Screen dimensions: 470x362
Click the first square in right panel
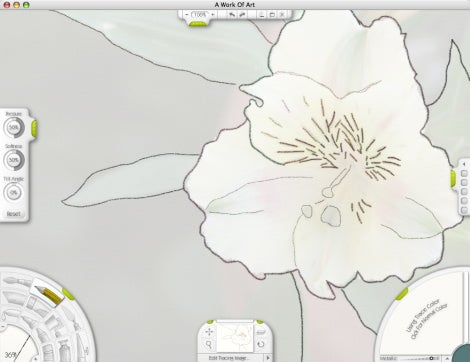(464, 173)
